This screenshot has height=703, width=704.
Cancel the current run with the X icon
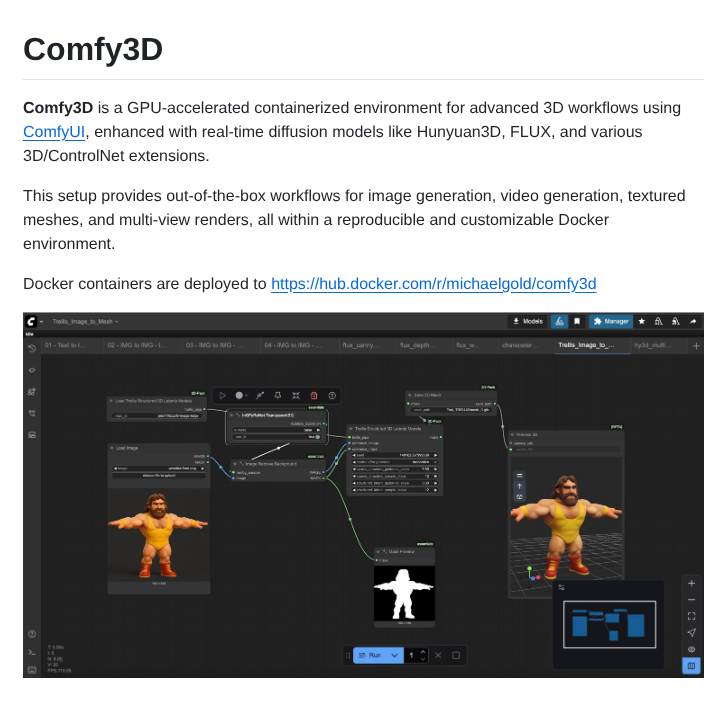coord(438,655)
